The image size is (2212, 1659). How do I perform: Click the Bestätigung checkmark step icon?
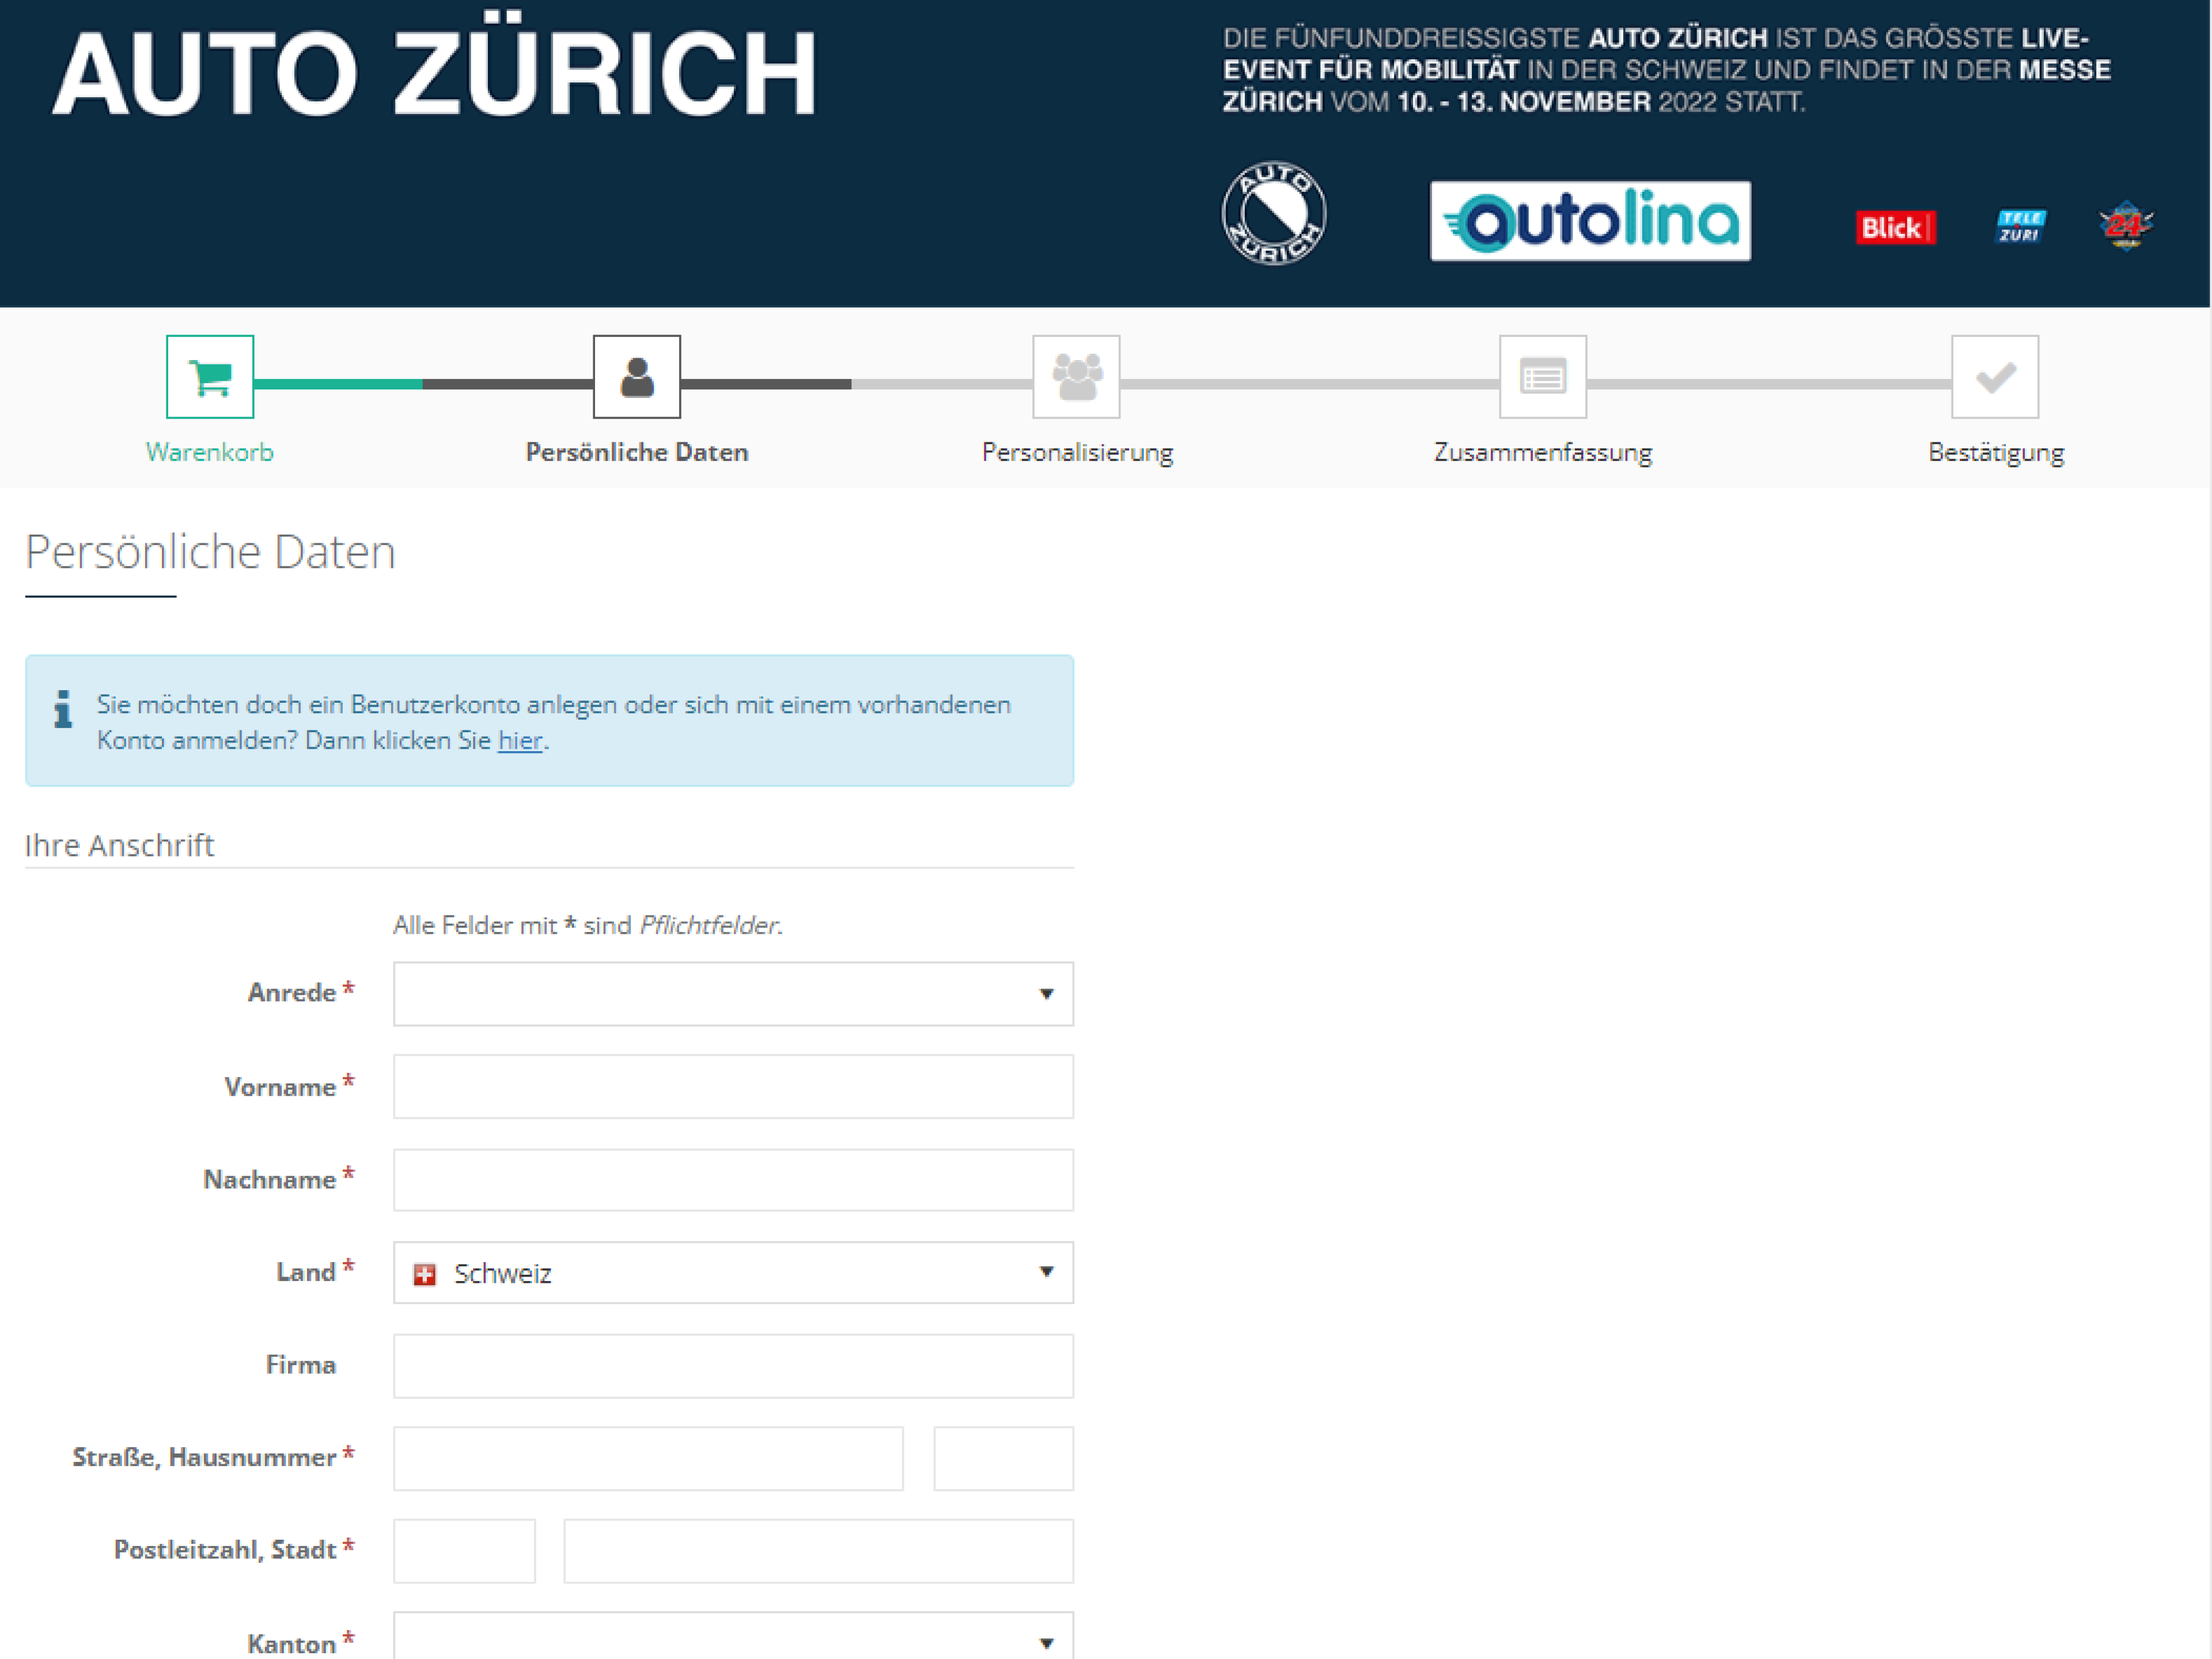pos(1995,377)
